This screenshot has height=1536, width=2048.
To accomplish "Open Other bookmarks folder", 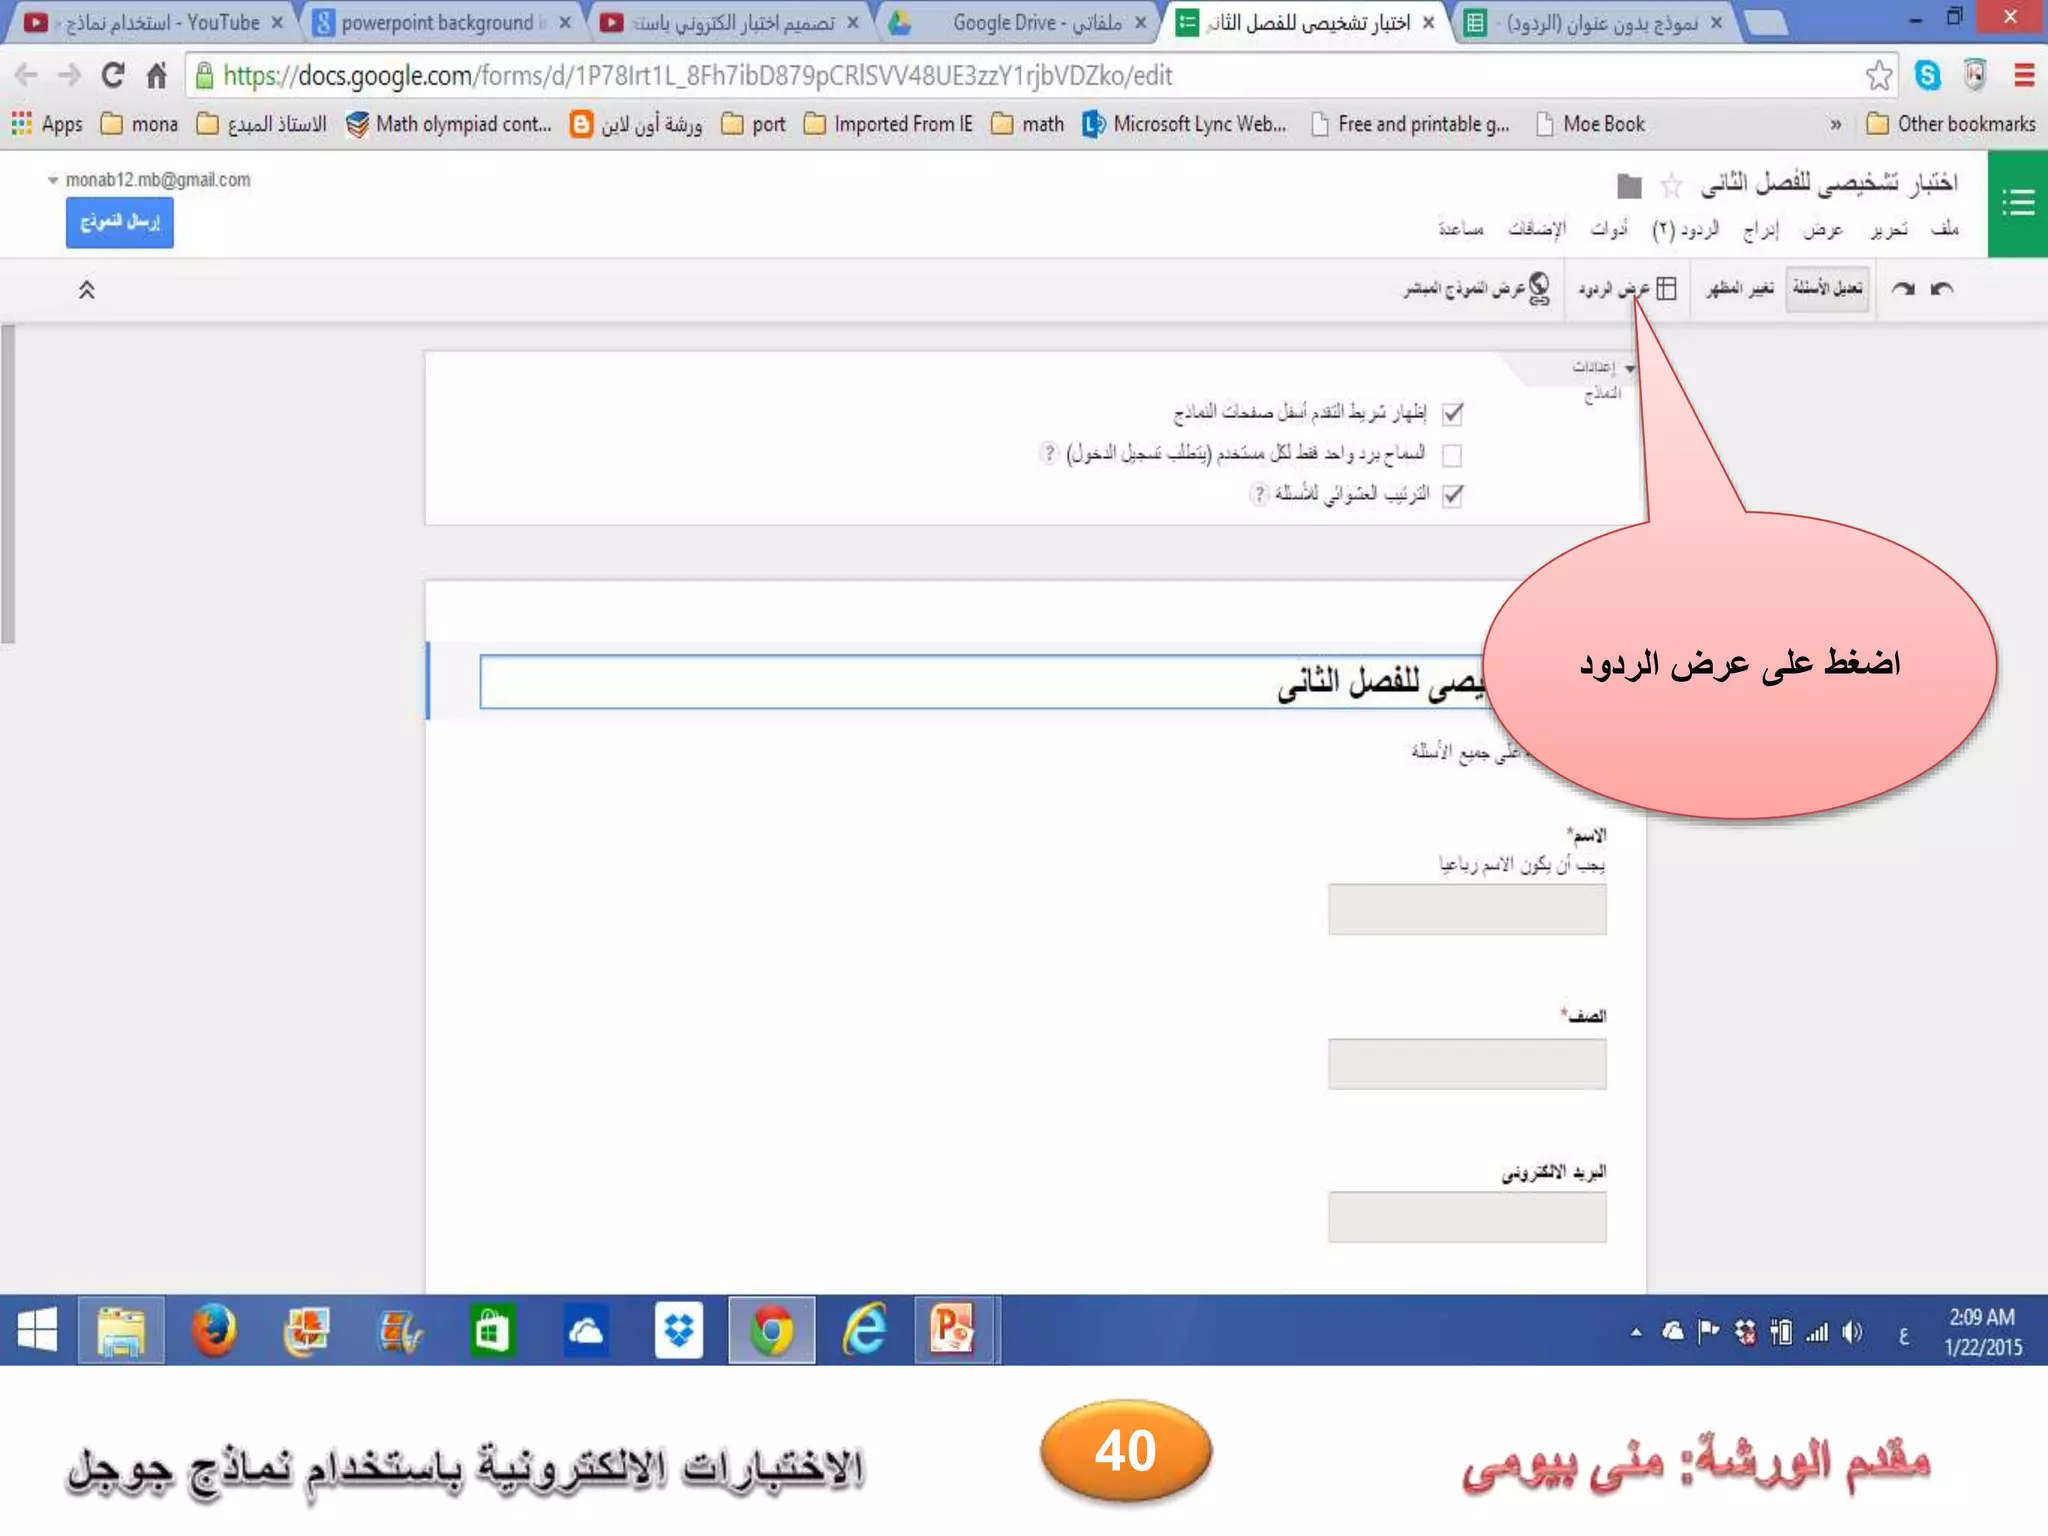I will point(1951,124).
